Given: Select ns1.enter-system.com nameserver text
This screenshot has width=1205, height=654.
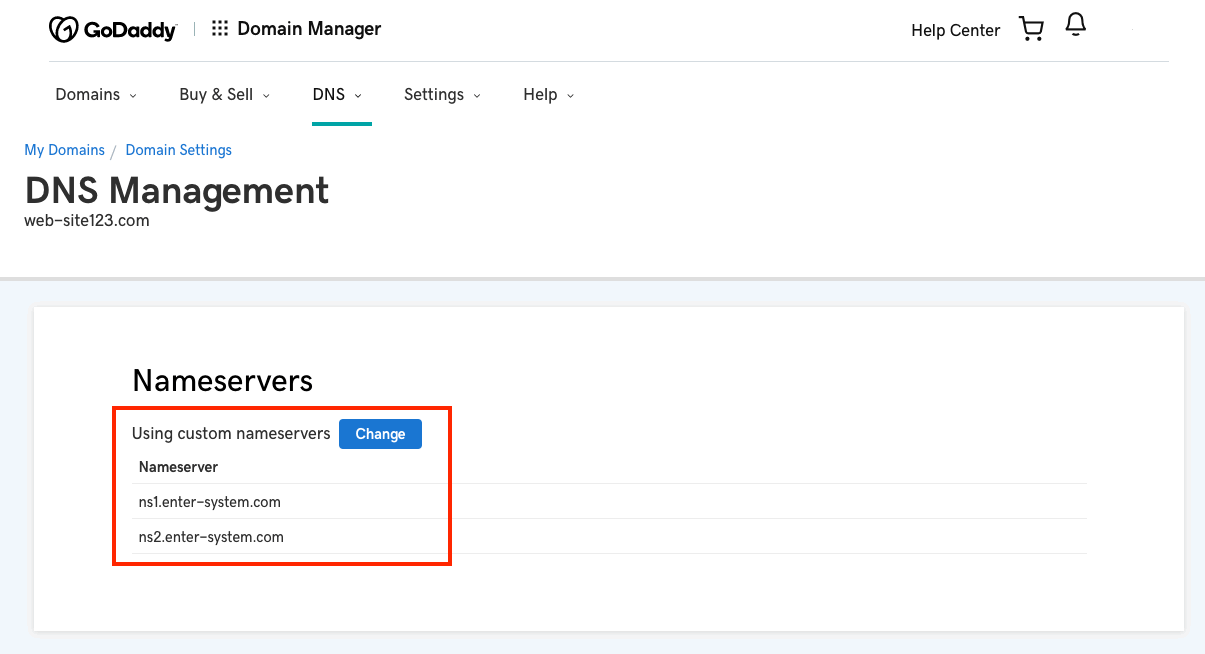Looking at the screenshot, I should (x=211, y=502).
